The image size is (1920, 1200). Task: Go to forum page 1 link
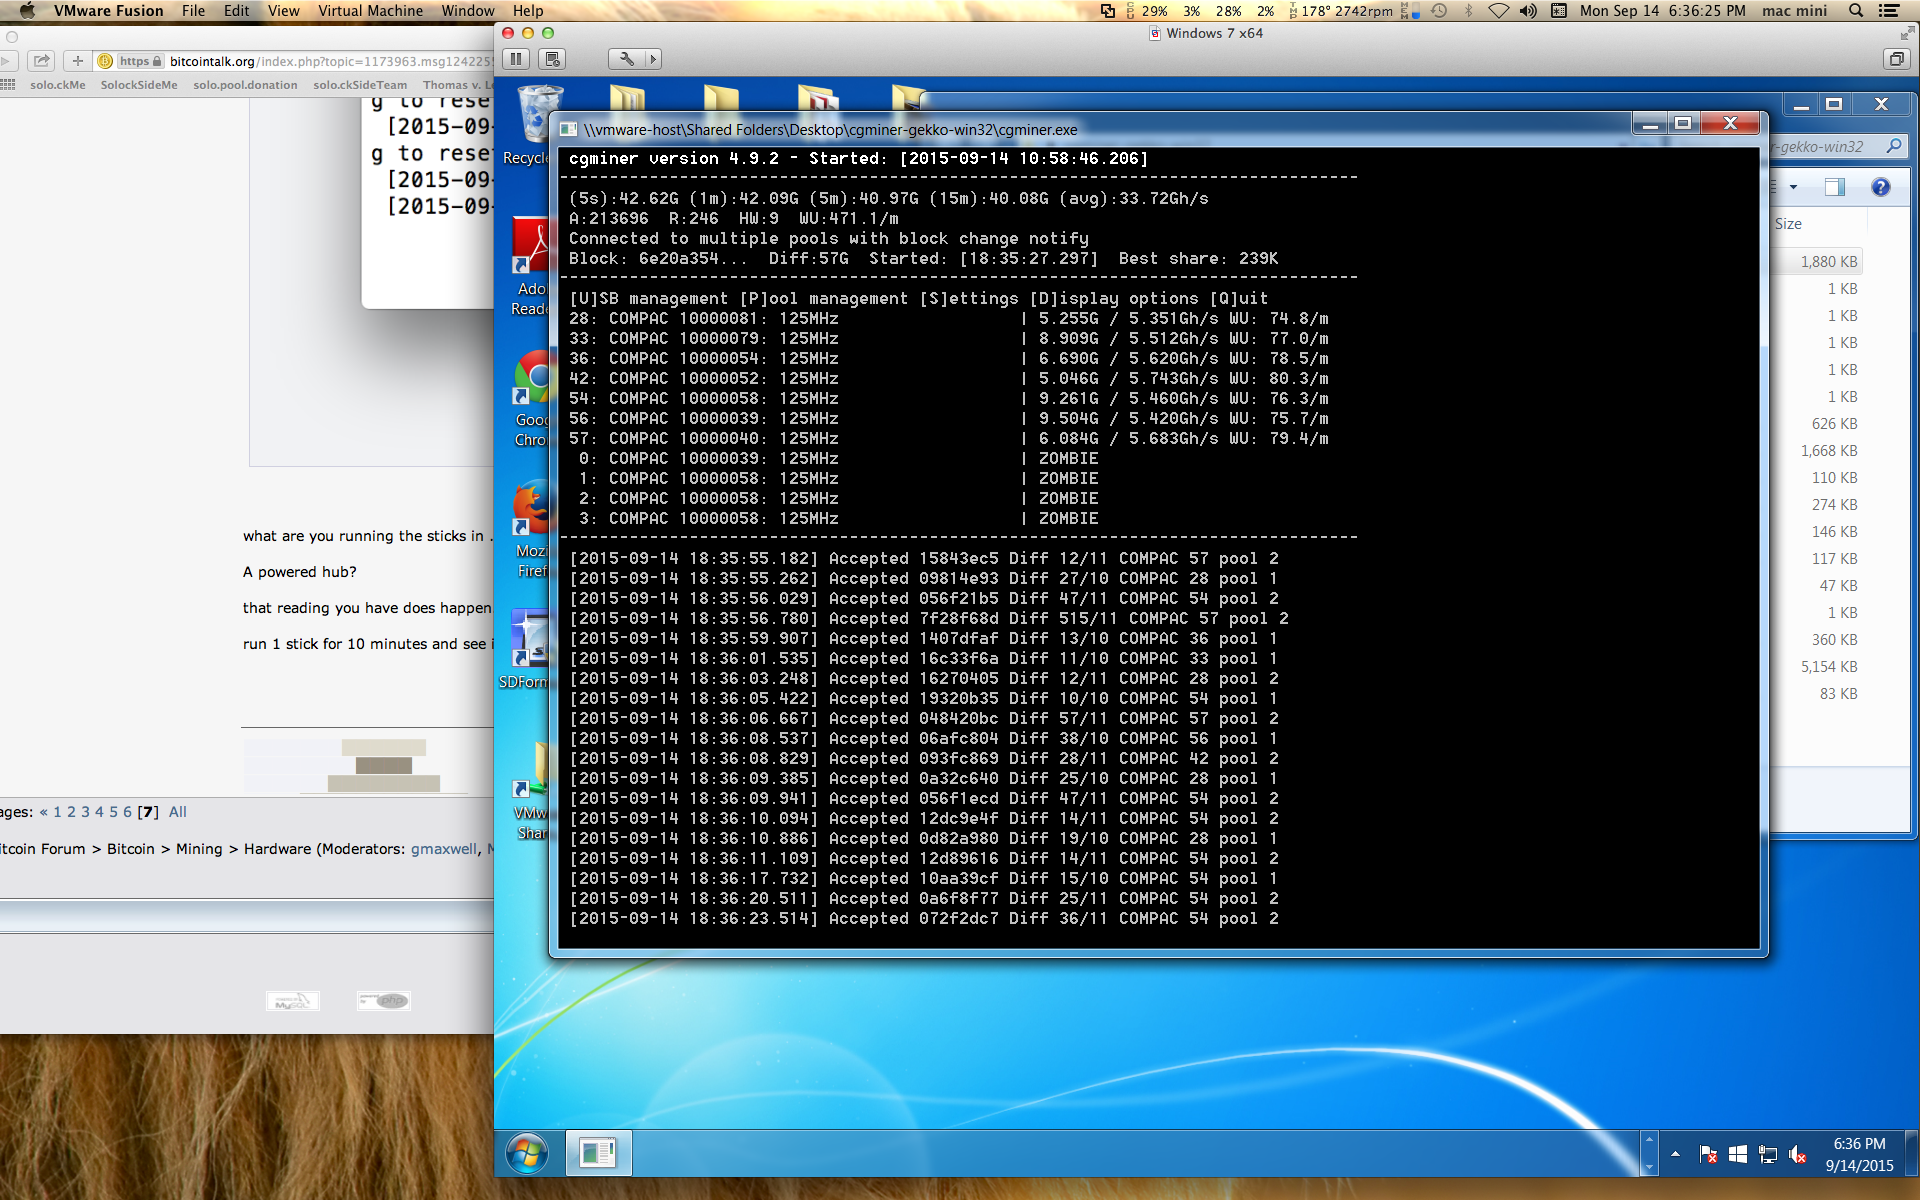click(x=57, y=812)
